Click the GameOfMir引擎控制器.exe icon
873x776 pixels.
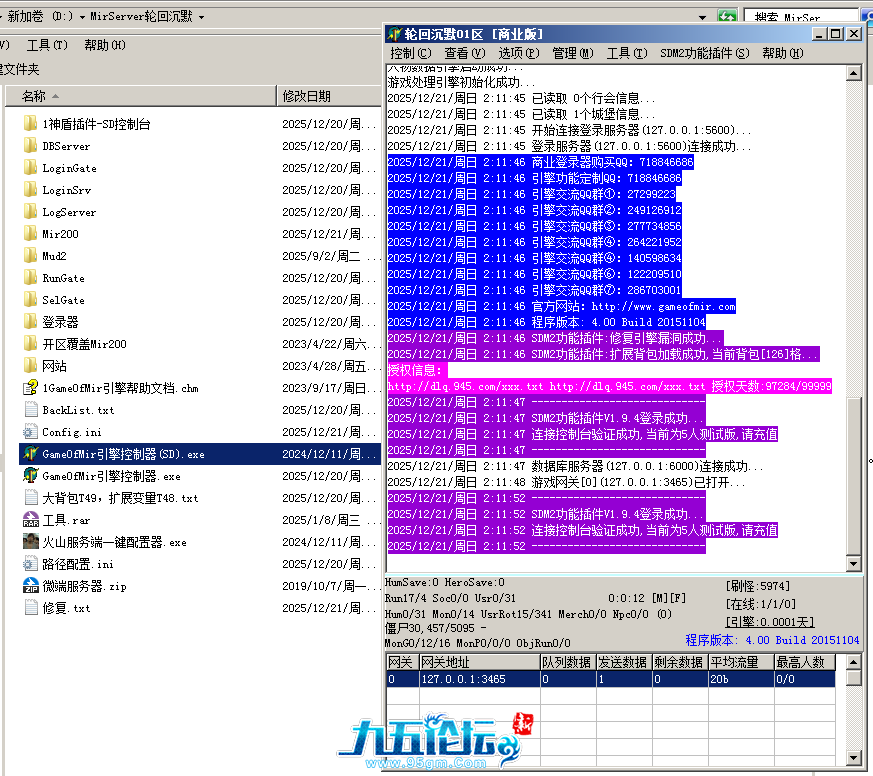30,476
